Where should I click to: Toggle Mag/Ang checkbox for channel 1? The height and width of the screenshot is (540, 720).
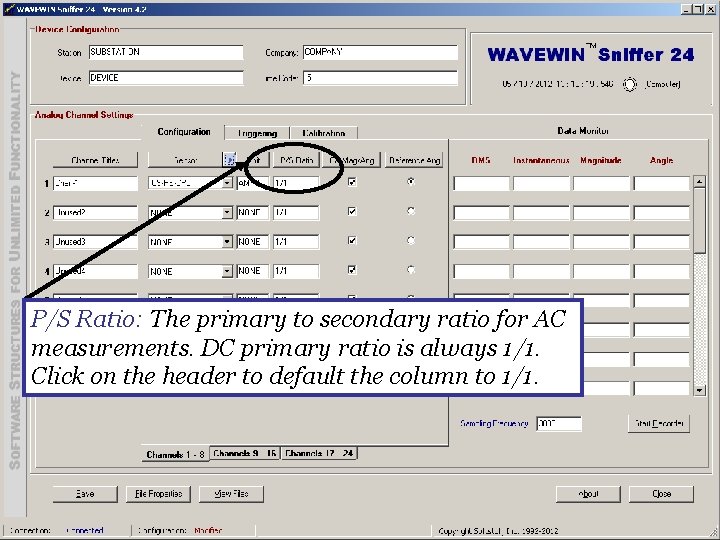pyautogui.click(x=352, y=182)
